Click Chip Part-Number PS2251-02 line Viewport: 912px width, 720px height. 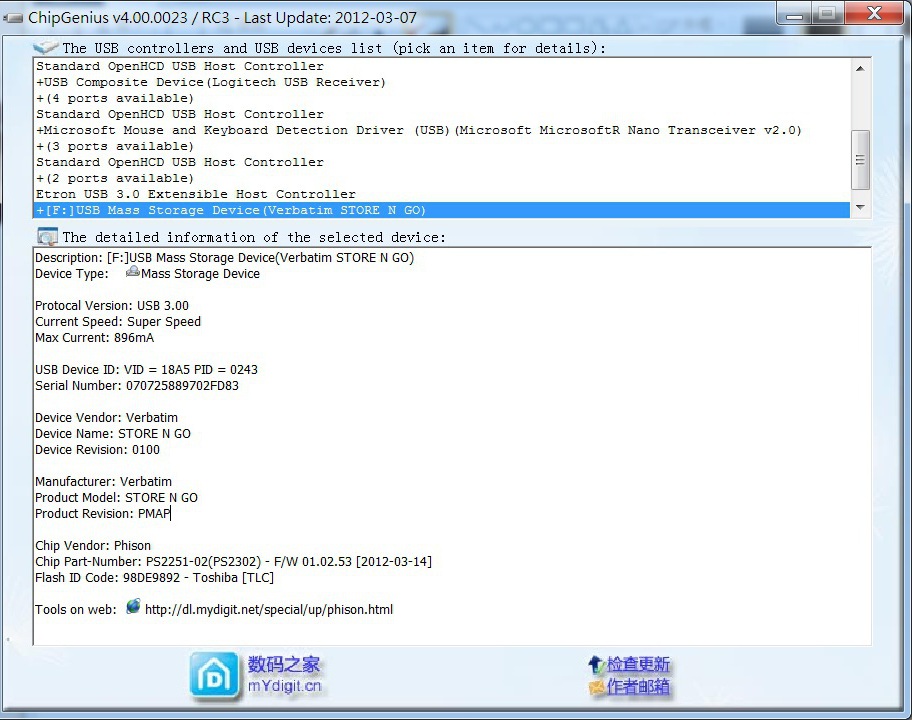(233, 562)
